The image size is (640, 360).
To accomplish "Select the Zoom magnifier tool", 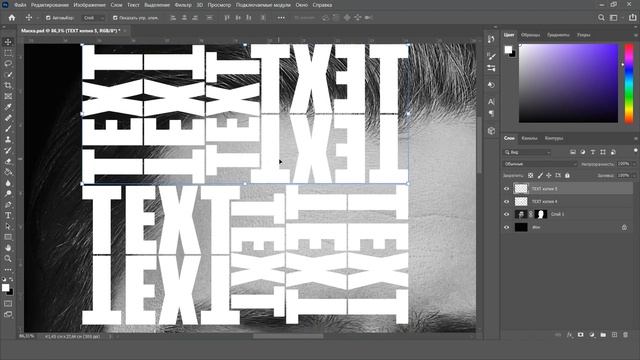I will pyautogui.click(x=8, y=258).
